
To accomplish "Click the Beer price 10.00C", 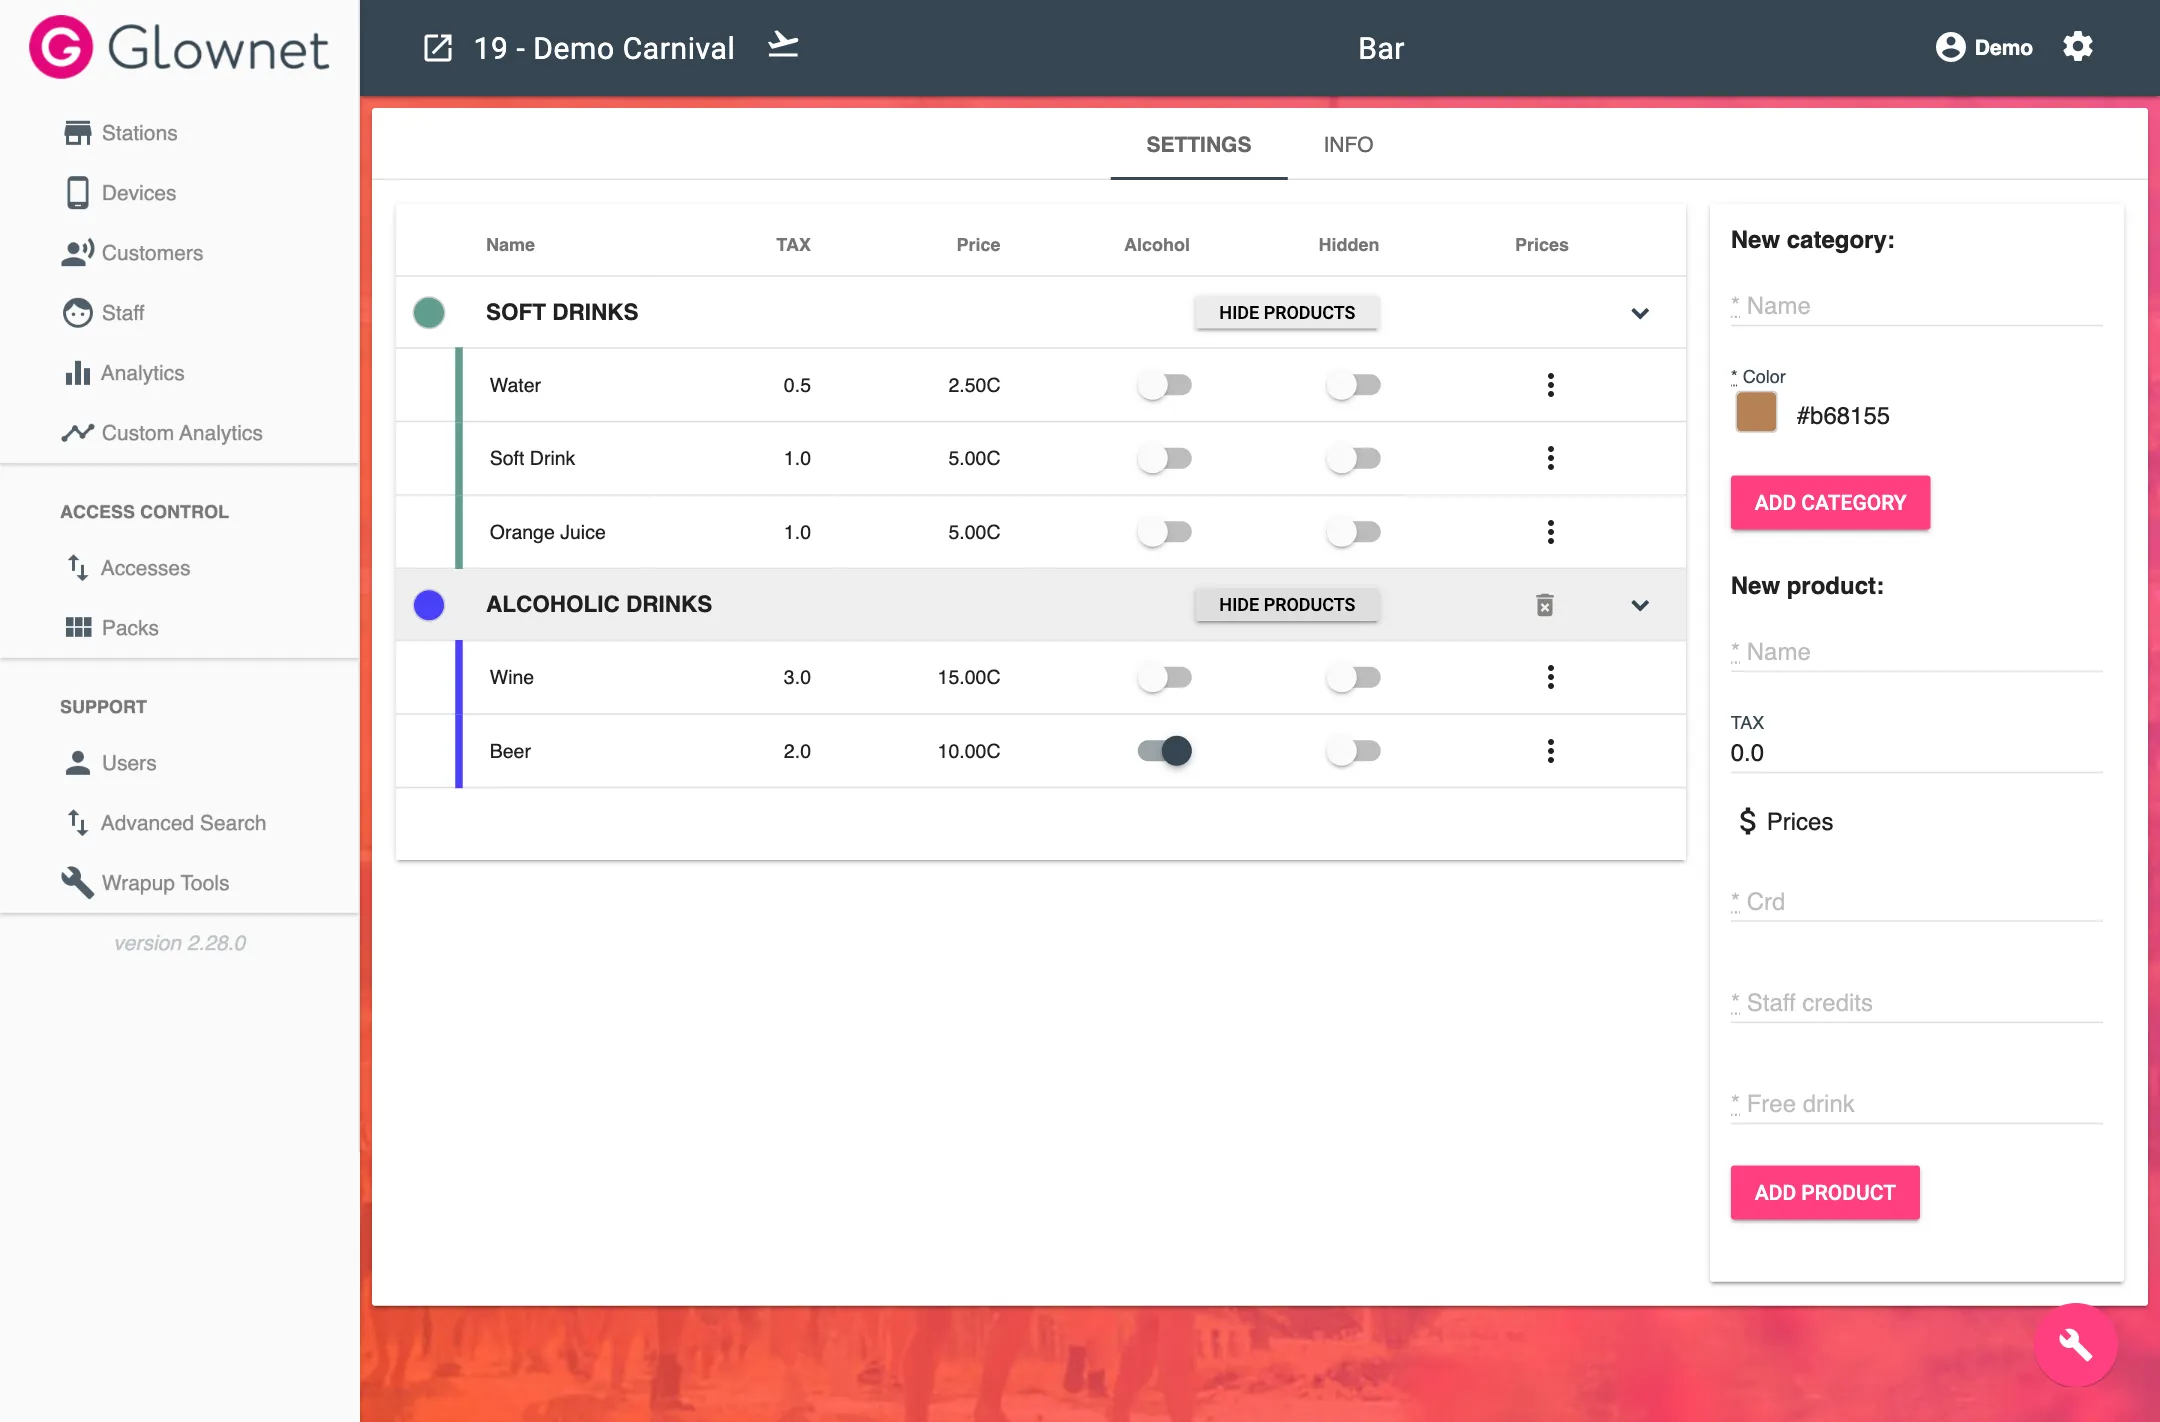I will point(968,751).
